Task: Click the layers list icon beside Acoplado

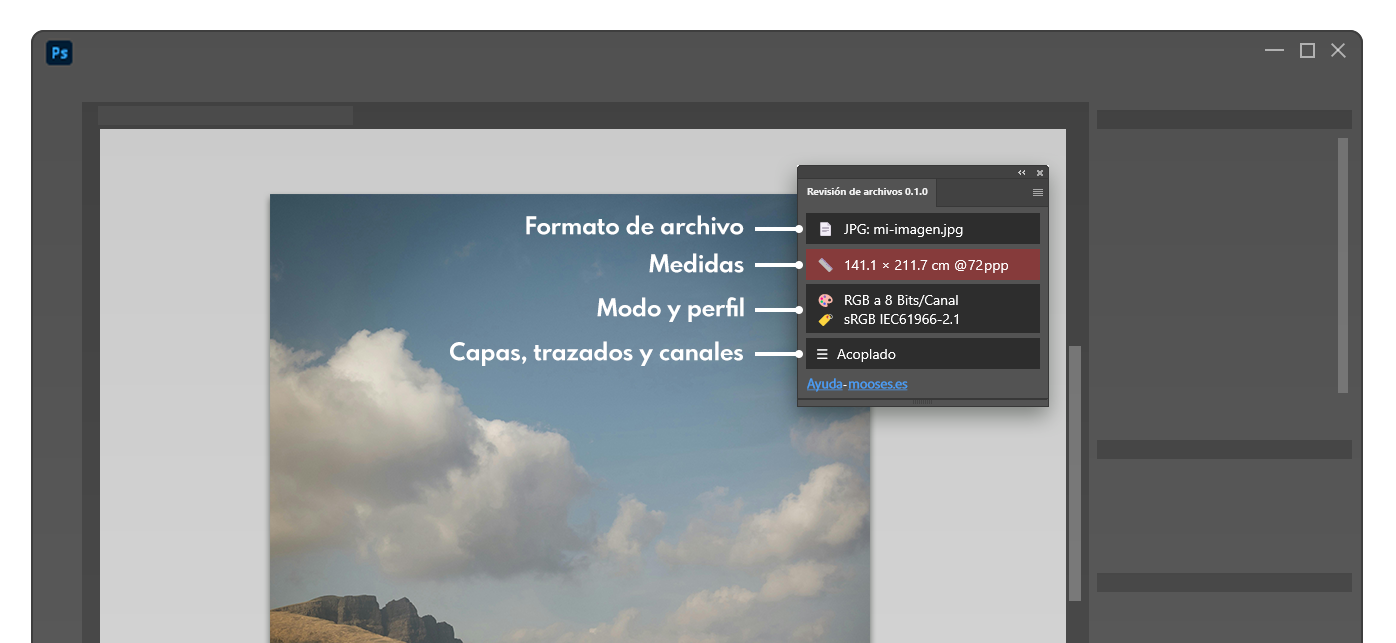Action: pos(822,354)
